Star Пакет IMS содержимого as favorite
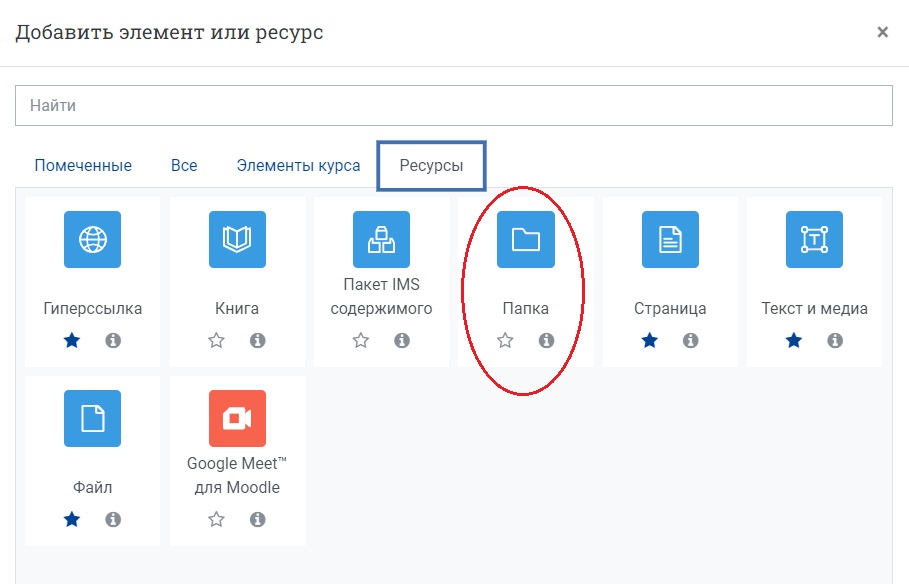 (361, 340)
